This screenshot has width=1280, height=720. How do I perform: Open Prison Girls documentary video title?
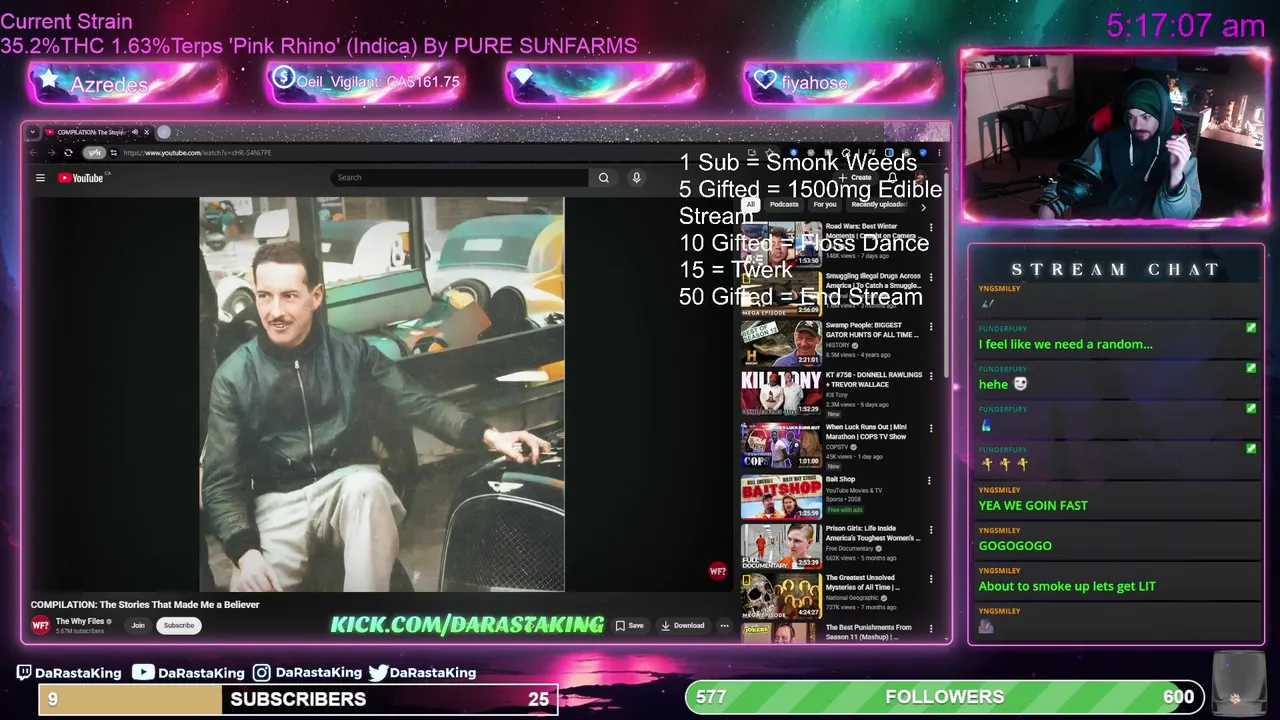873,533
